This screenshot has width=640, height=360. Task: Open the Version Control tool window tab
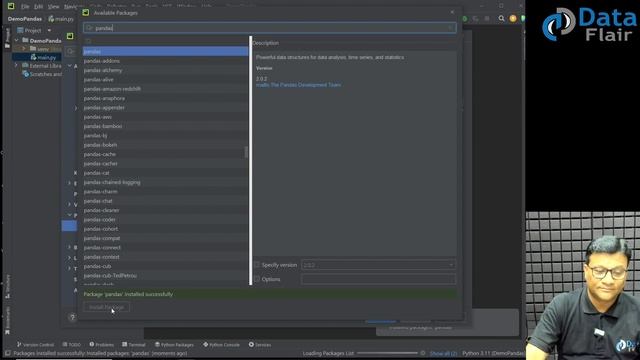click(35, 344)
